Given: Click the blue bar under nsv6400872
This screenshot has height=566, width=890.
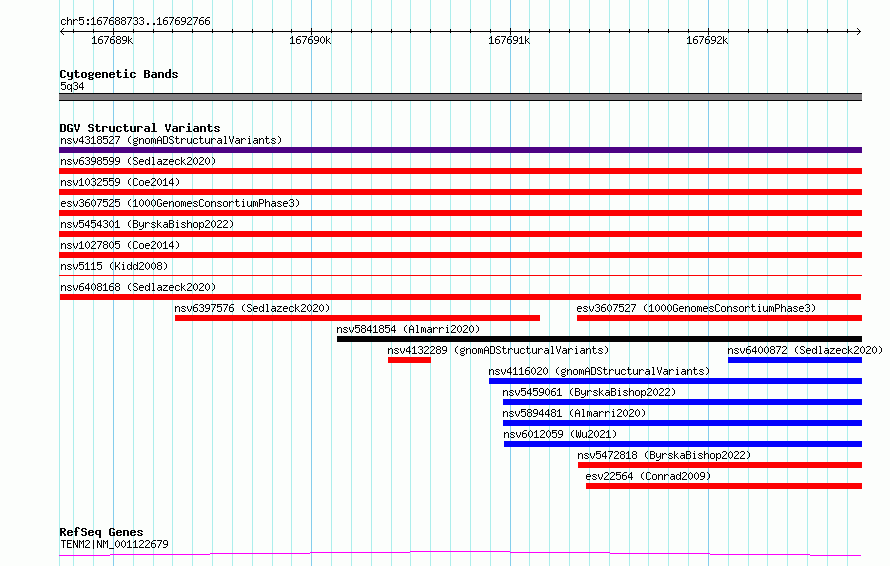Looking at the screenshot, I should [795, 360].
